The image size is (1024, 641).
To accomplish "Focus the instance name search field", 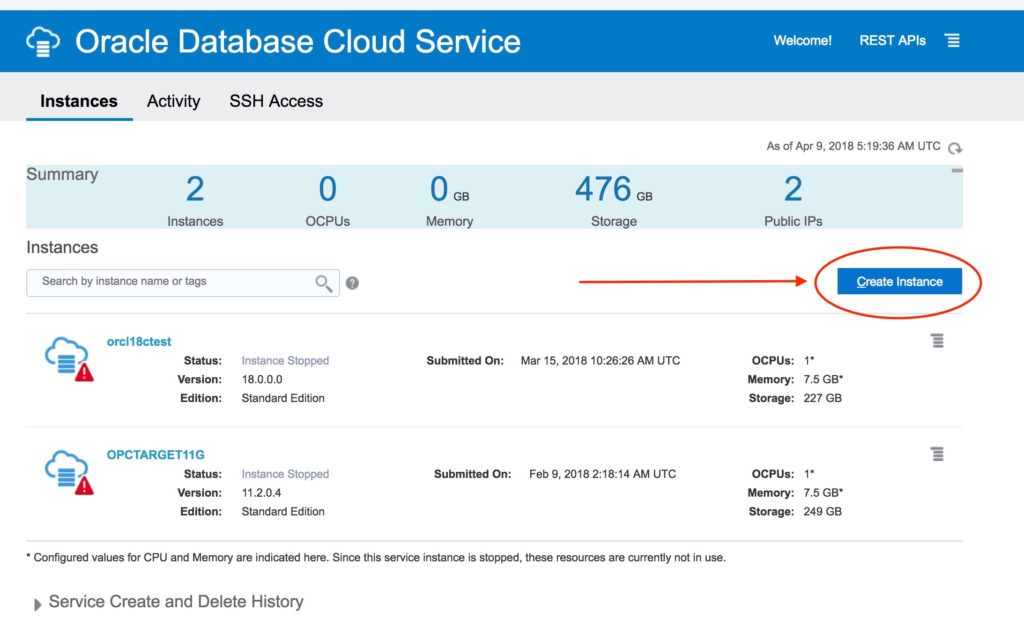I will coord(170,282).
